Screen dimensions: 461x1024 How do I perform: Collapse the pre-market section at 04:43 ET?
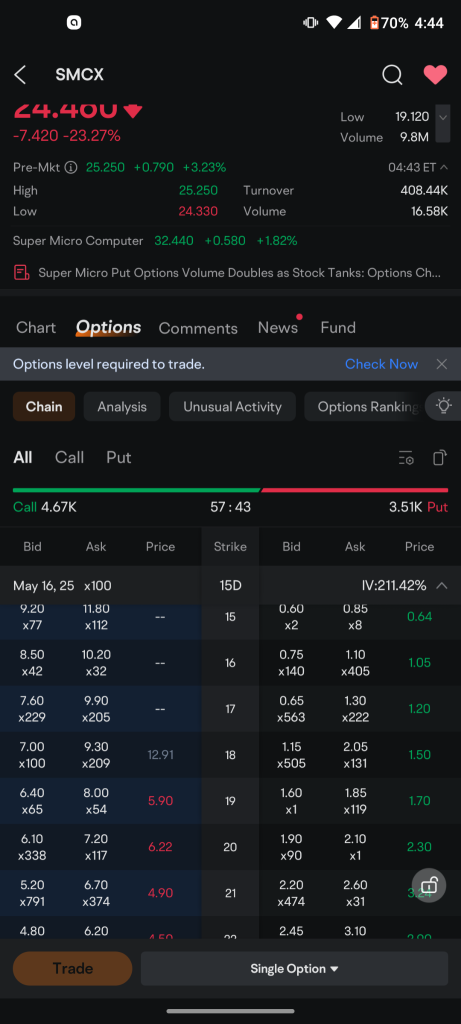pyautogui.click(x=444, y=167)
